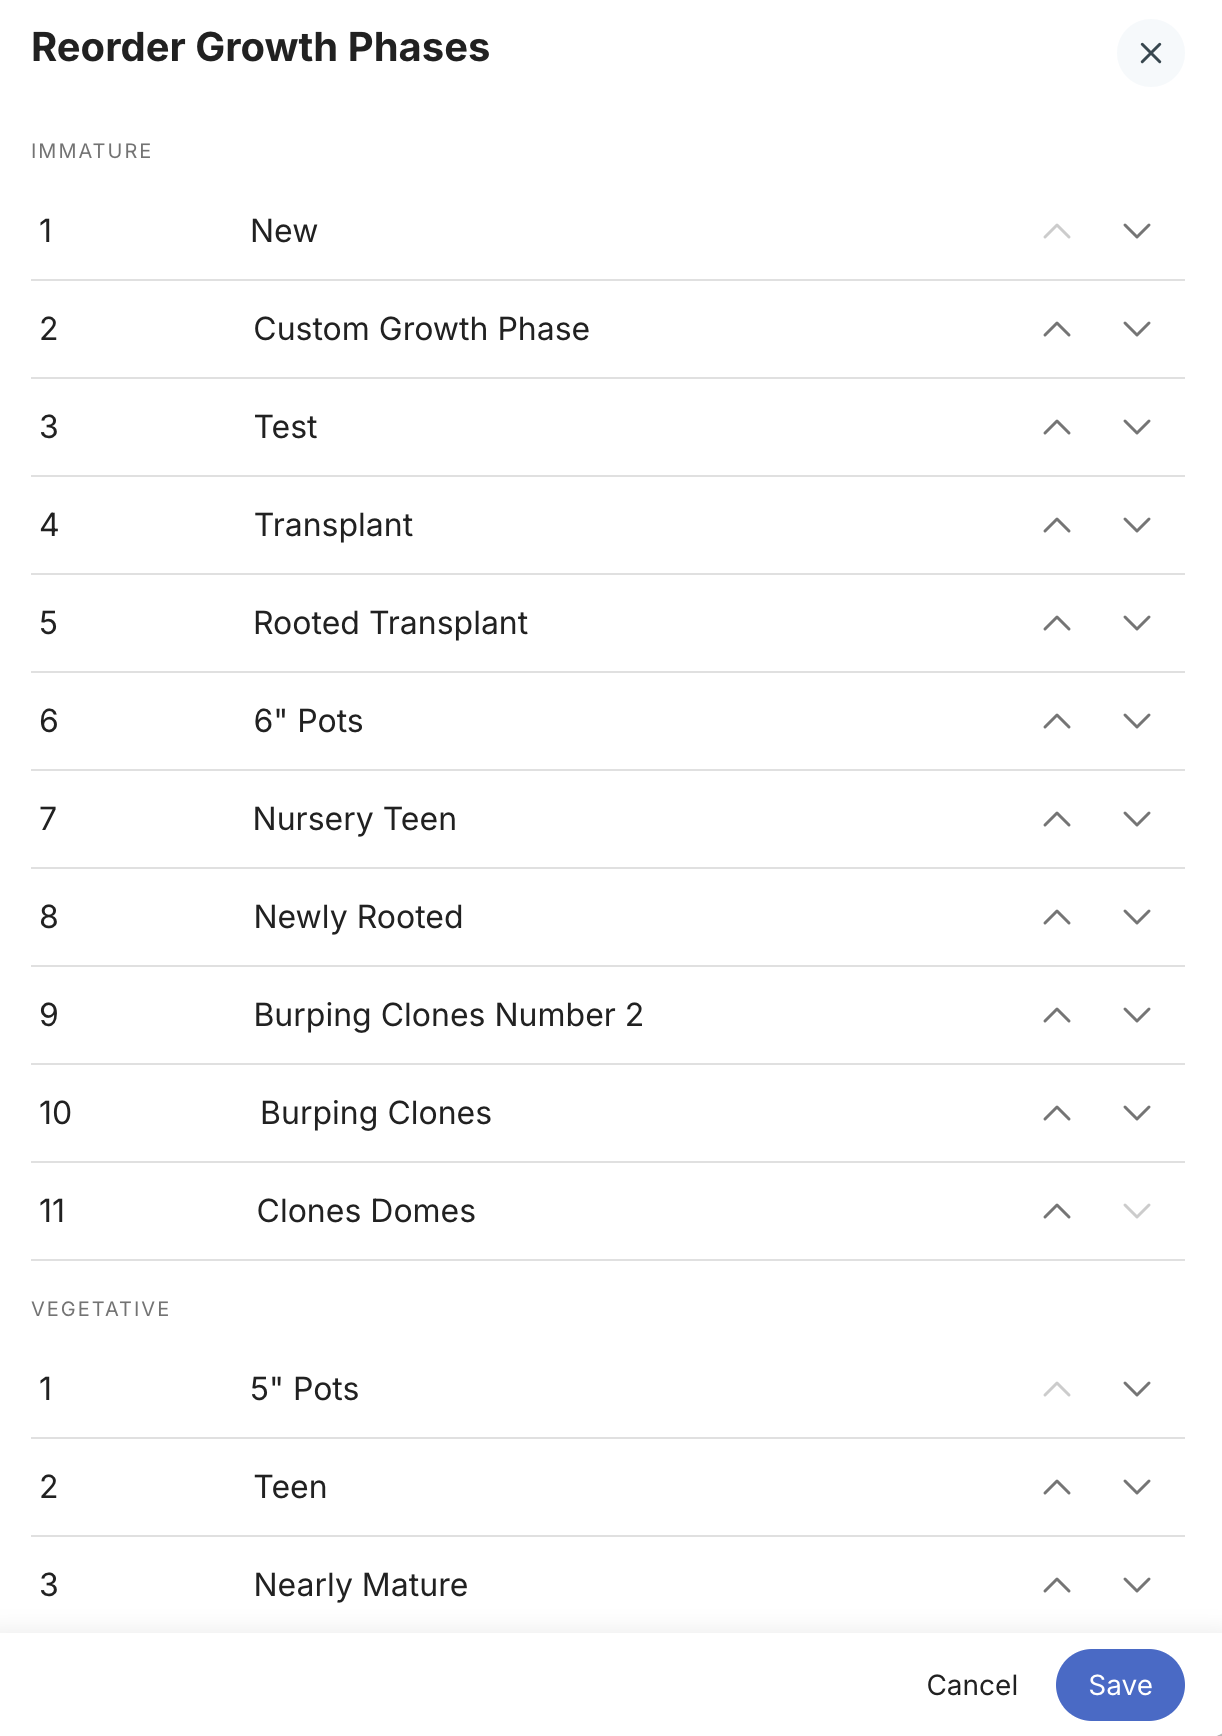Move Test phase down in order
This screenshot has height=1736, width=1222.
(1137, 427)
